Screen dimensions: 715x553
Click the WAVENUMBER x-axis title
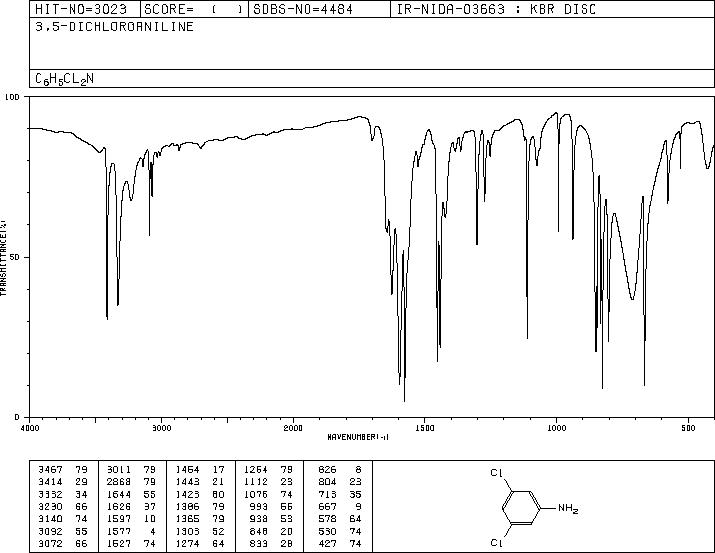(358, 437)
